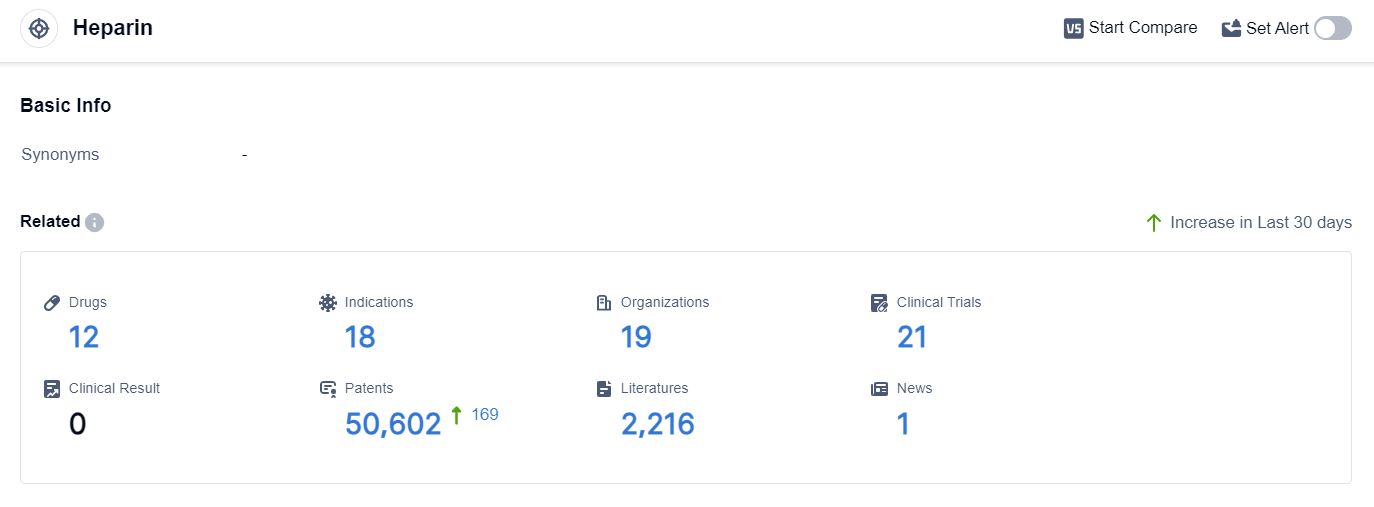
Task: Open the 18 indications count
Action: pyautogui.click(x=360, y=338)
